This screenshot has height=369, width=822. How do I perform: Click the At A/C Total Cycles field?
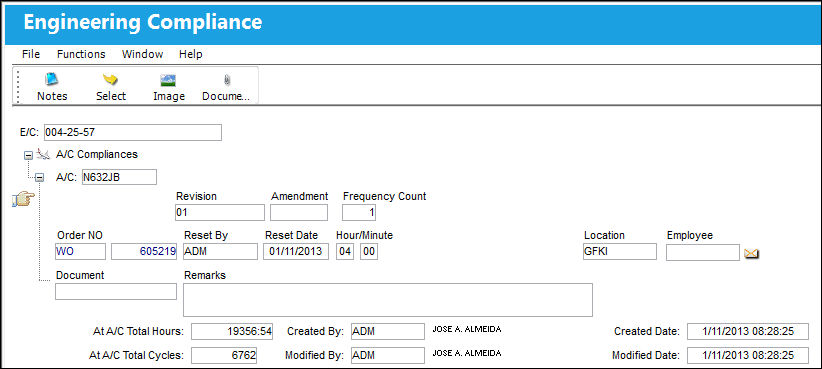(224, 355)
